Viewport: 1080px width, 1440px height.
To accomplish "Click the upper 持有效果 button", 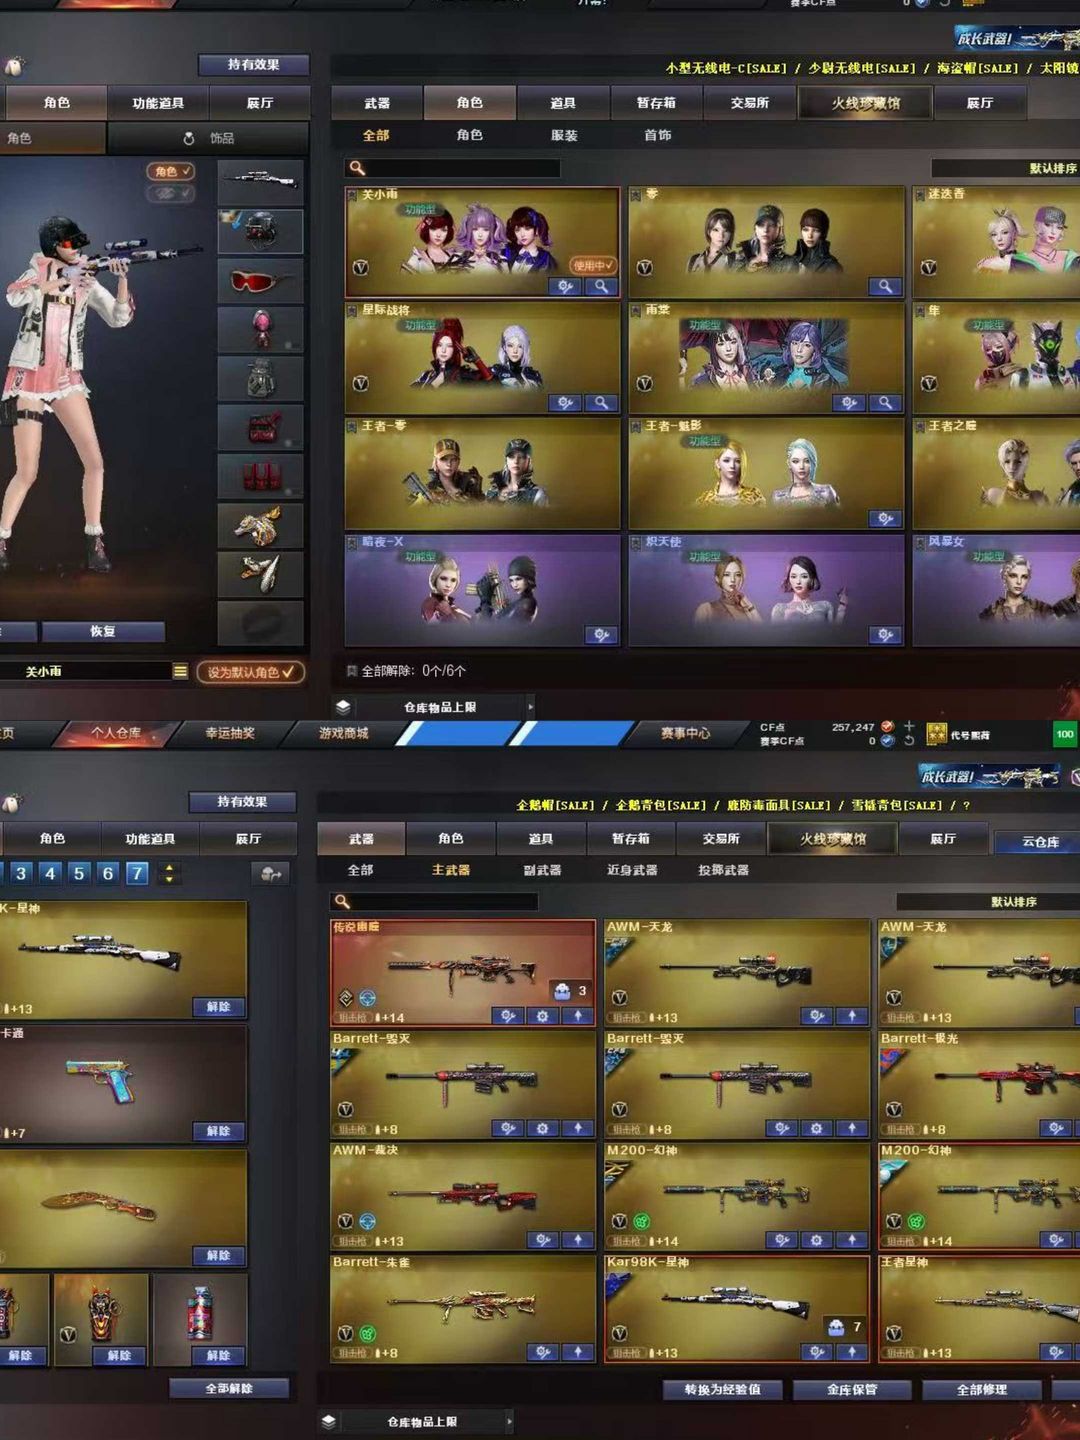I will click(x=253, y=65).
